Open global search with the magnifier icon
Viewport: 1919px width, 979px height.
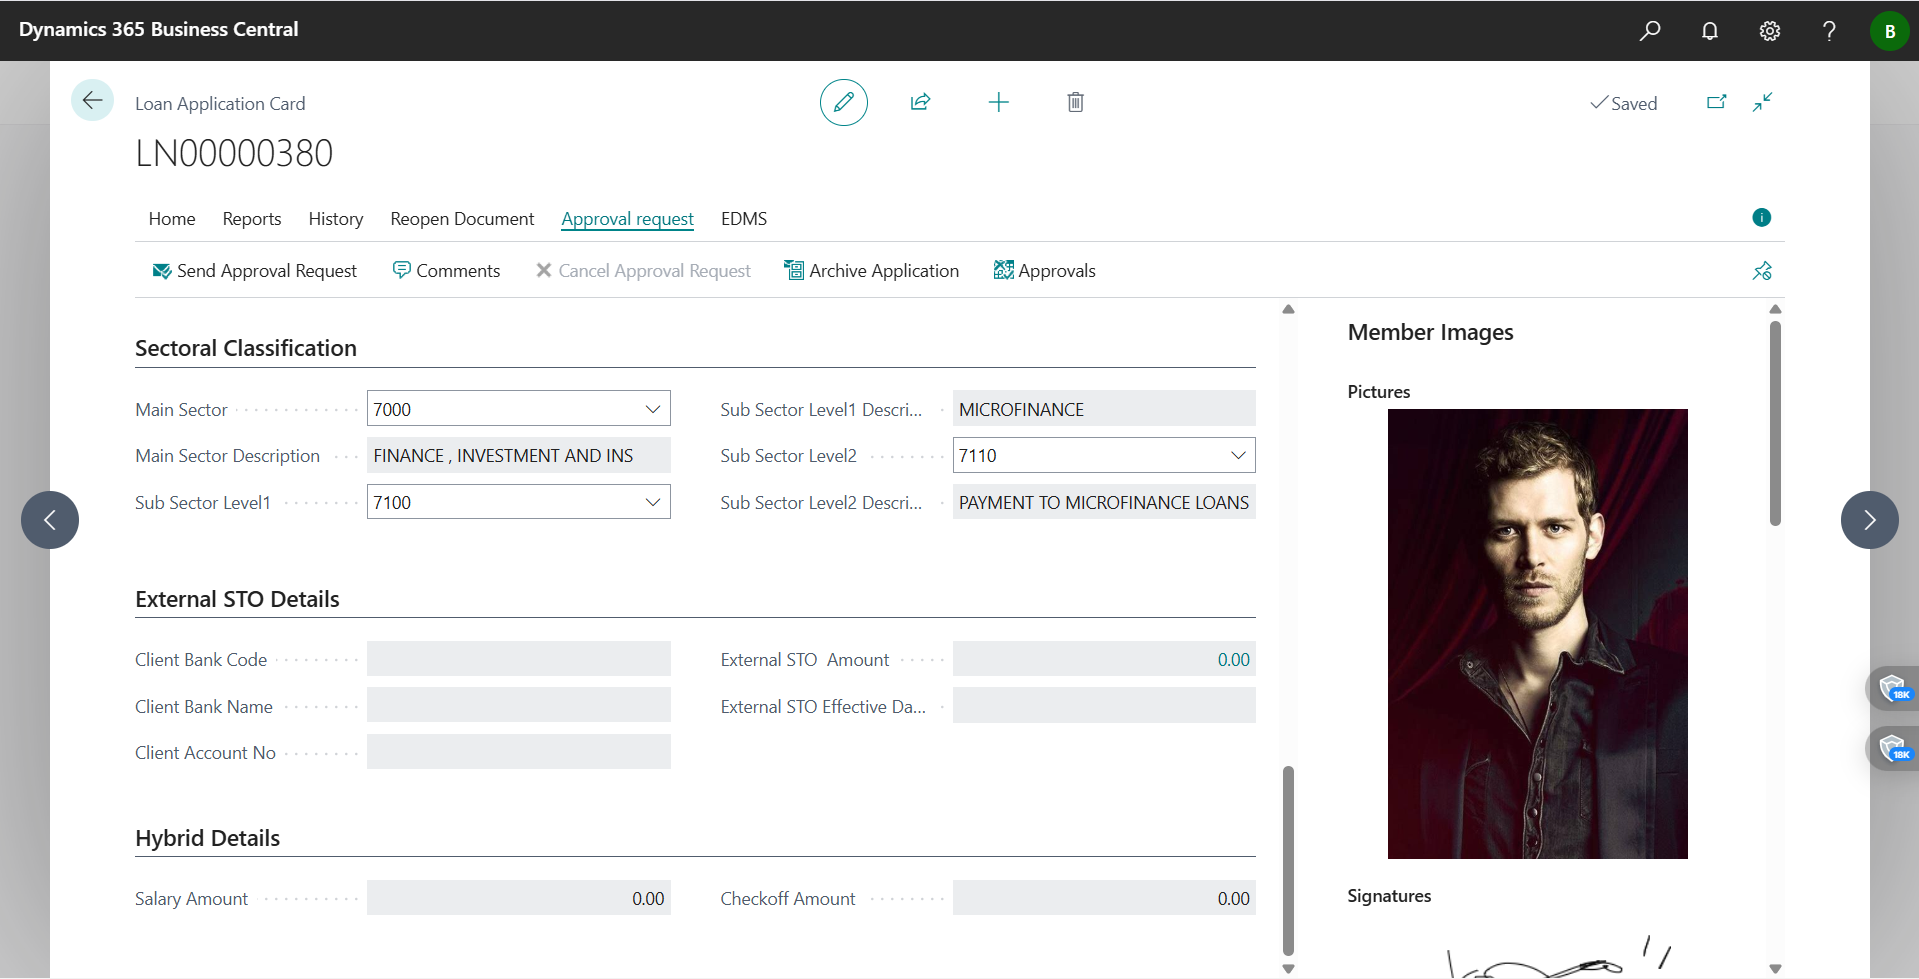[x=1650, y=30]
